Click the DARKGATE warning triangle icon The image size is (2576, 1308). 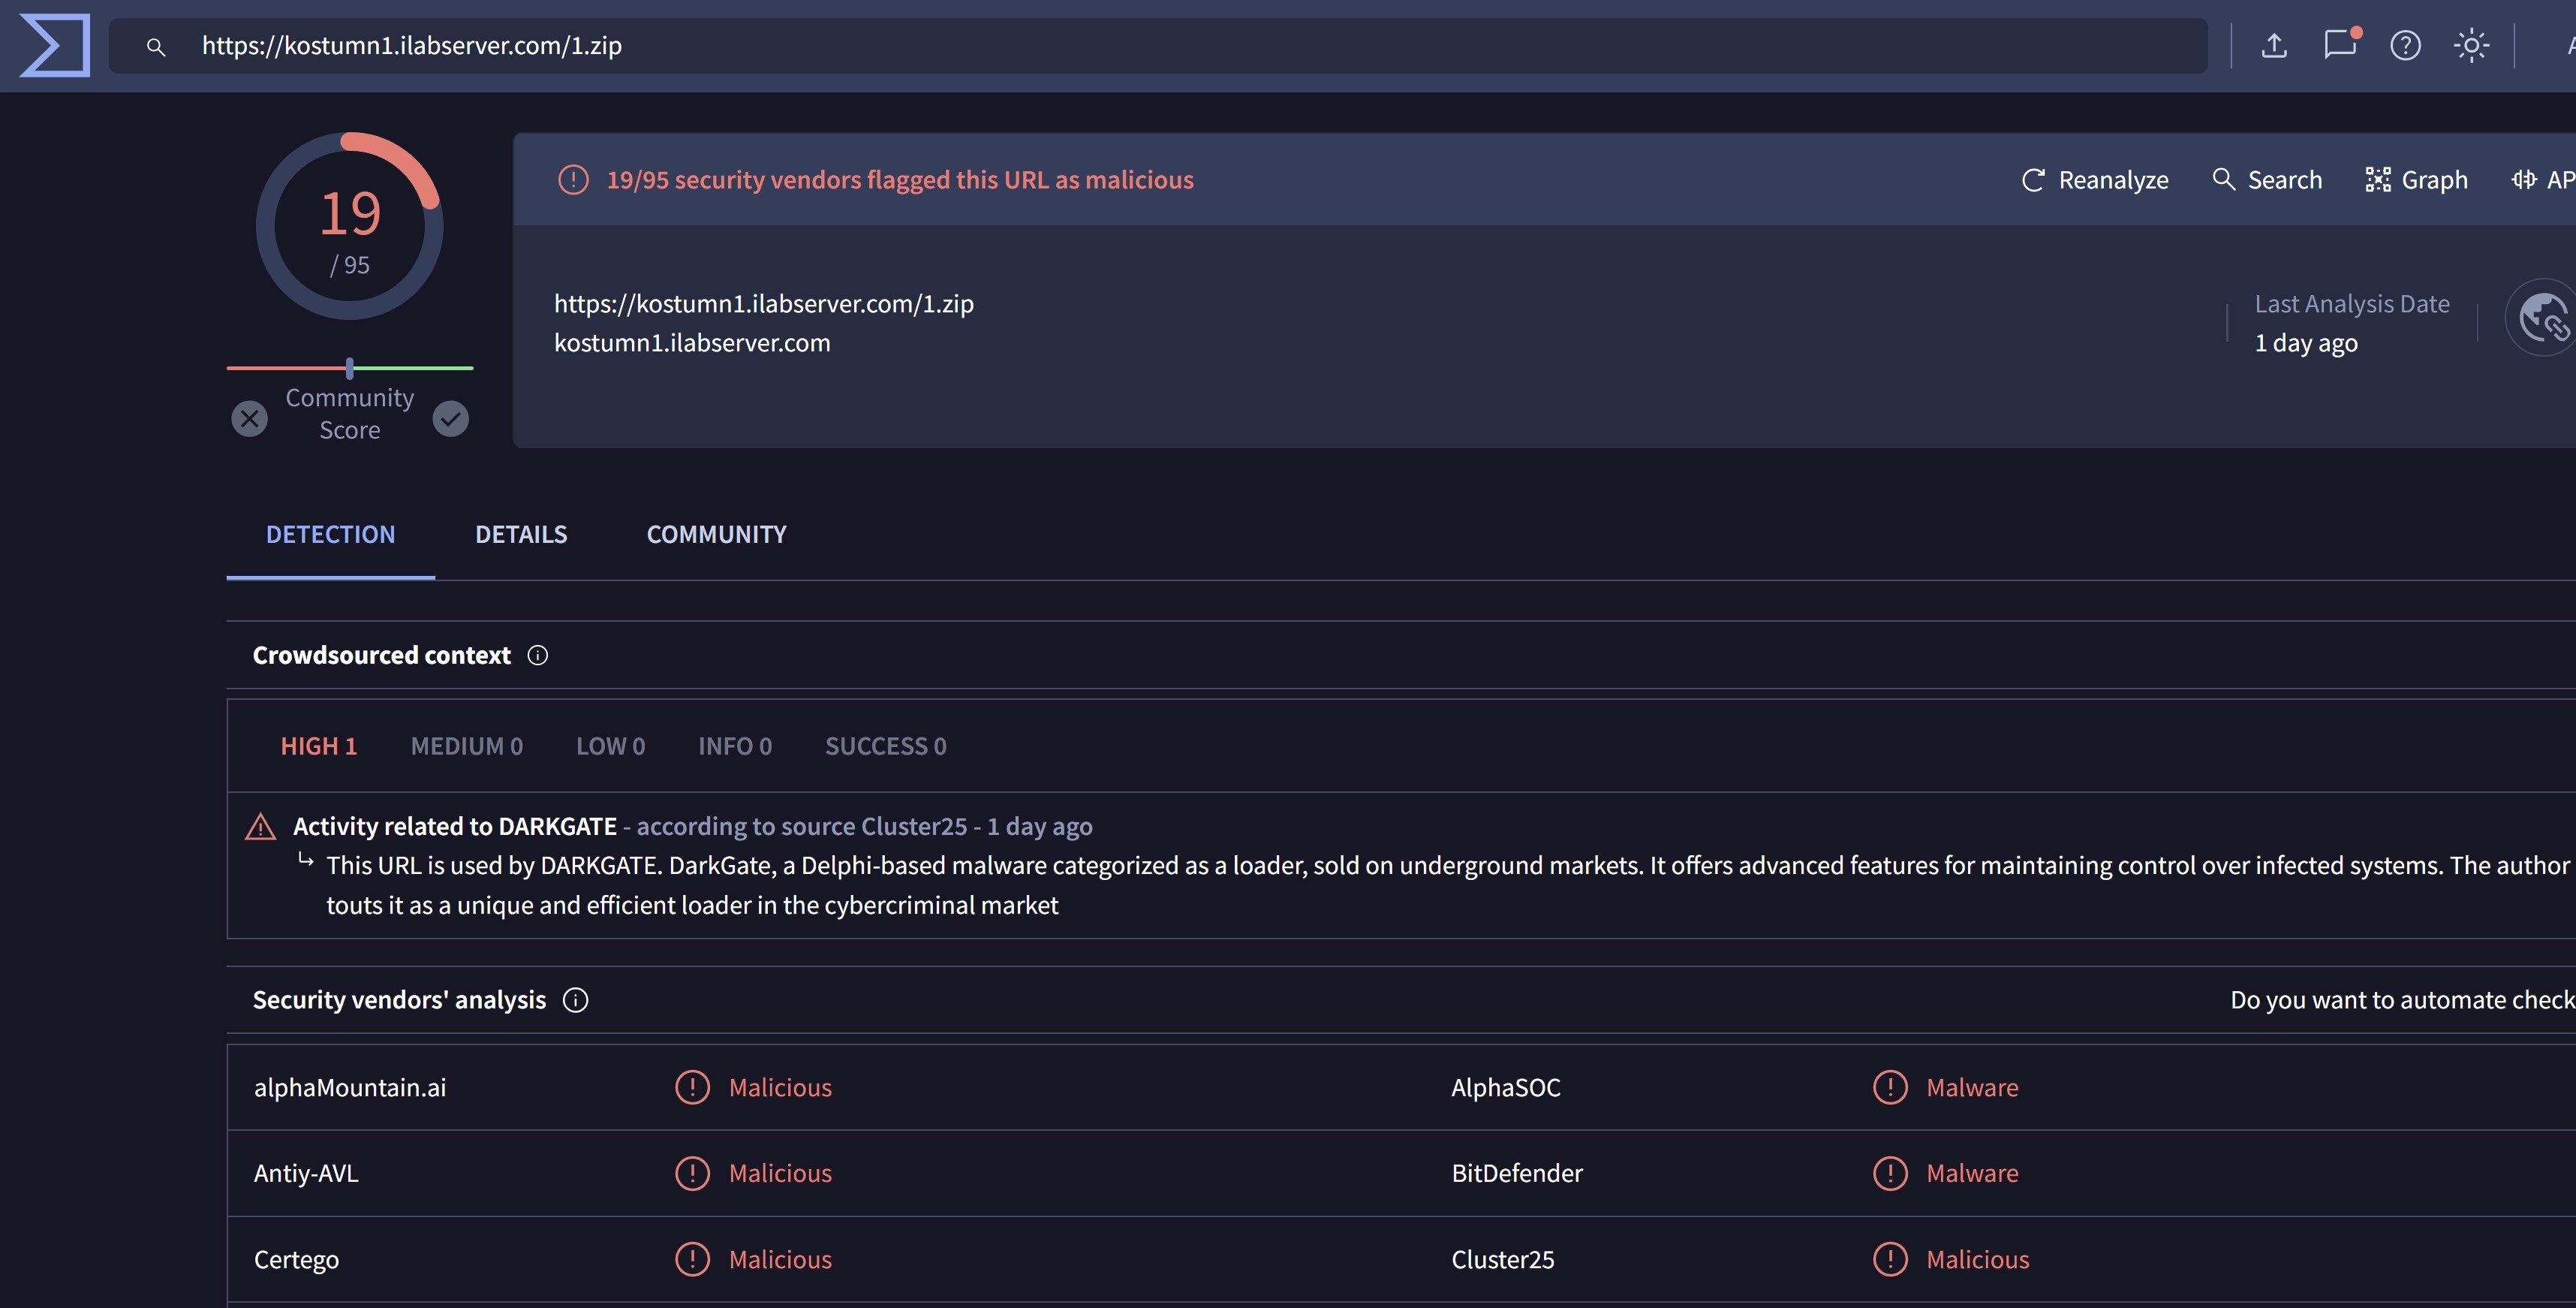pyautogui.click(x=261, y=827)
